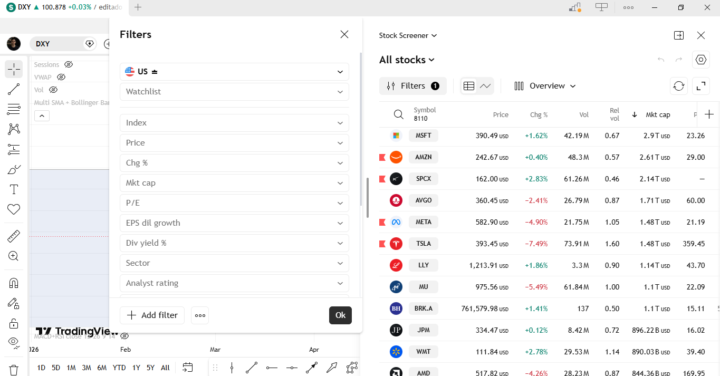The width and height of the screenshot is (720, 376).
Task: Refresh the stock screener results
Action: pos(679,86)
